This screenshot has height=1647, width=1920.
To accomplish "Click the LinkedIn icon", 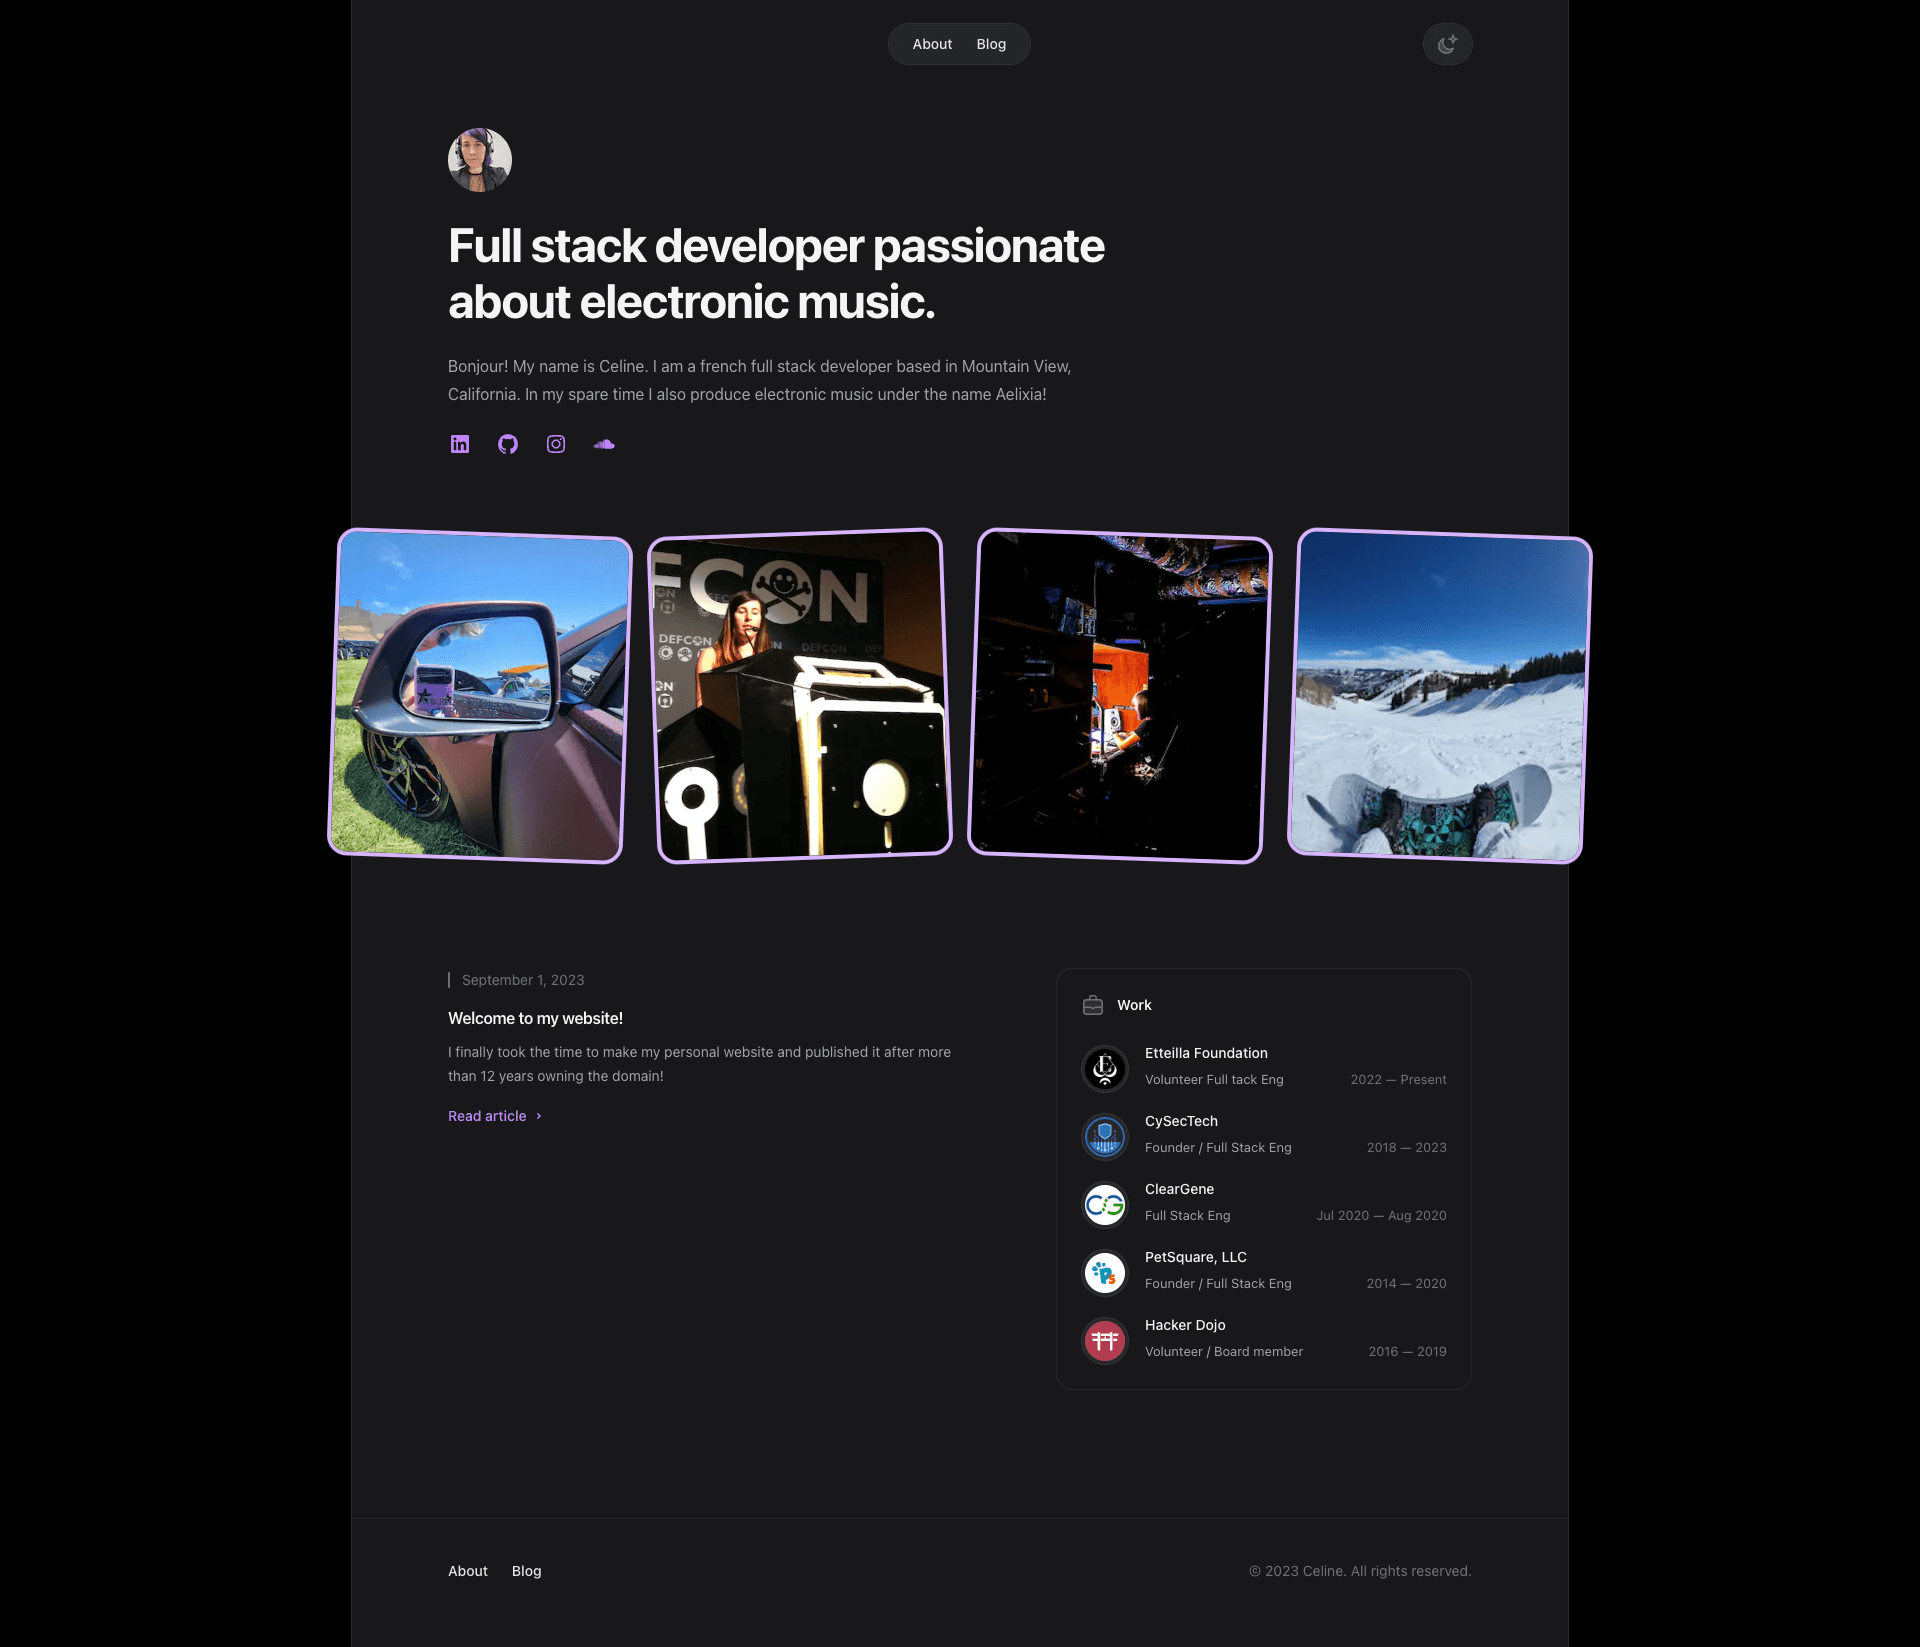I will pos(460,444).
